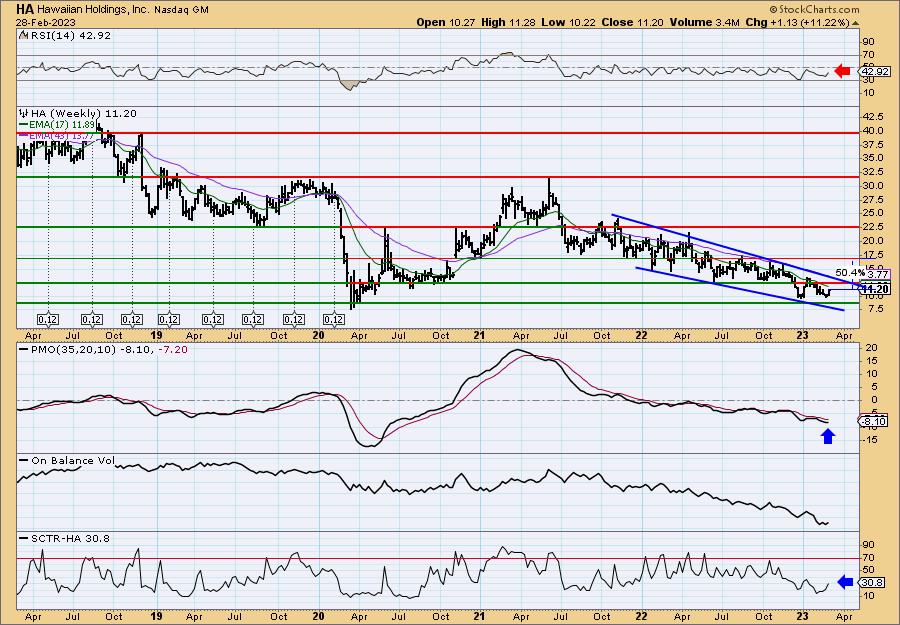This screenshot has width=900, height=625.
Task: Click the 22.5 price axis label
Action: pos(874,227)
